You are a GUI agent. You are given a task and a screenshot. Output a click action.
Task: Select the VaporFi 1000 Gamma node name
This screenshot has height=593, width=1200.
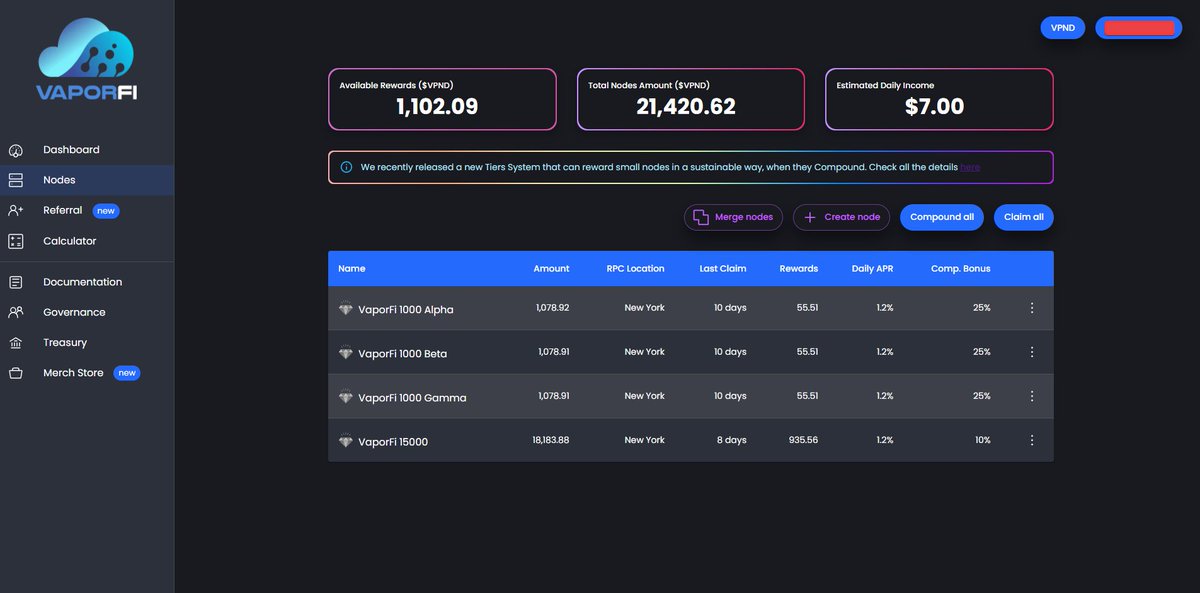coord(412,398)
